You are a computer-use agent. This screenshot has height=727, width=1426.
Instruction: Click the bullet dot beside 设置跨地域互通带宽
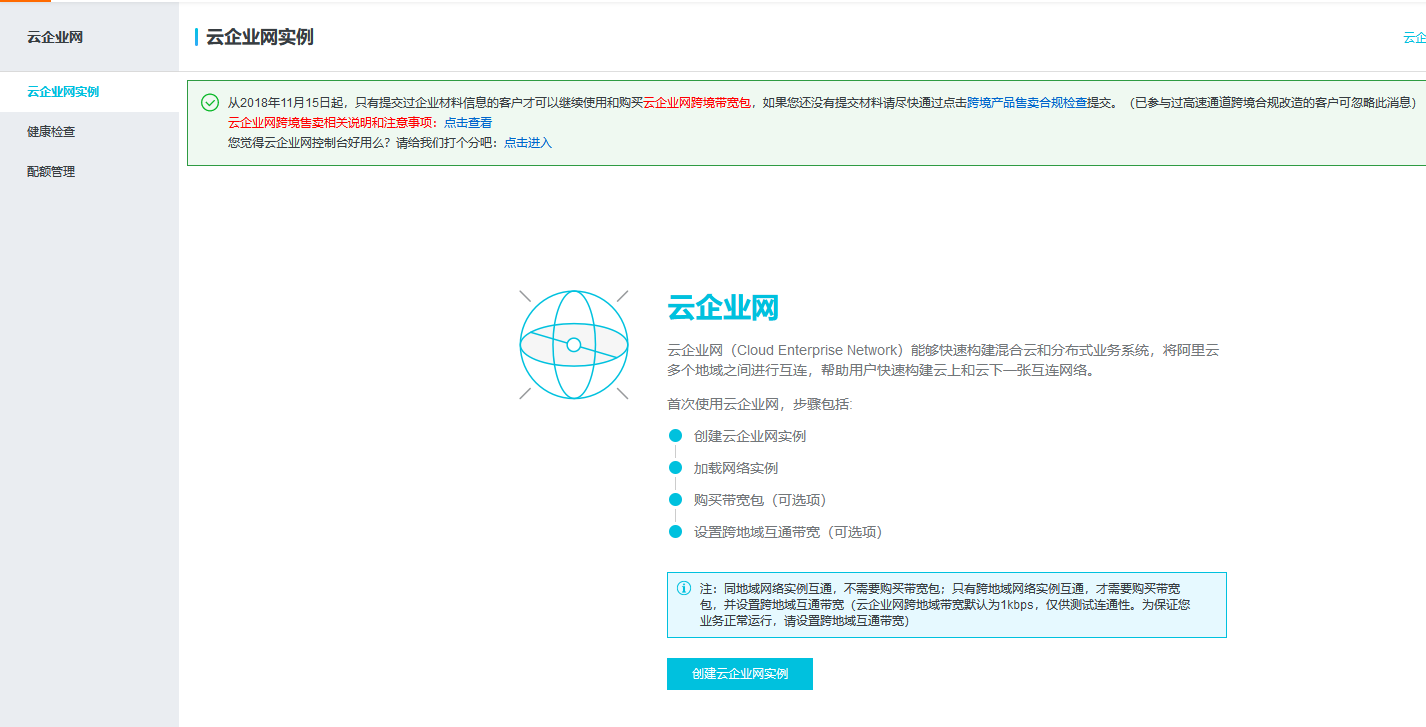[x=675, y=532]
